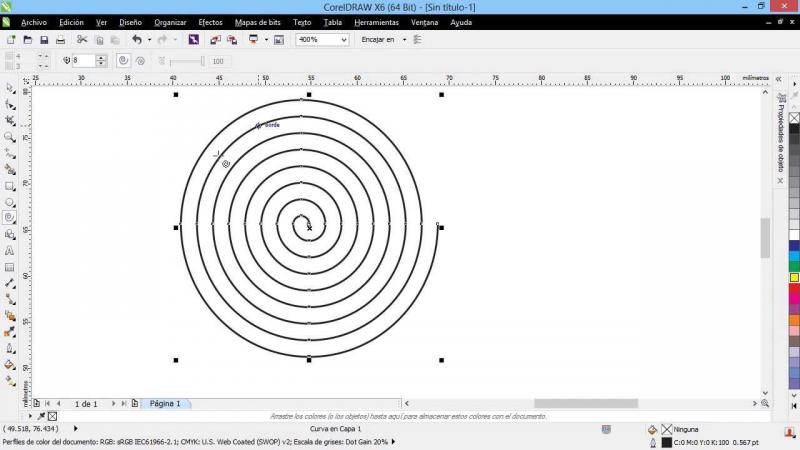Click the Print icon in toolbar

tap(60, 40)
